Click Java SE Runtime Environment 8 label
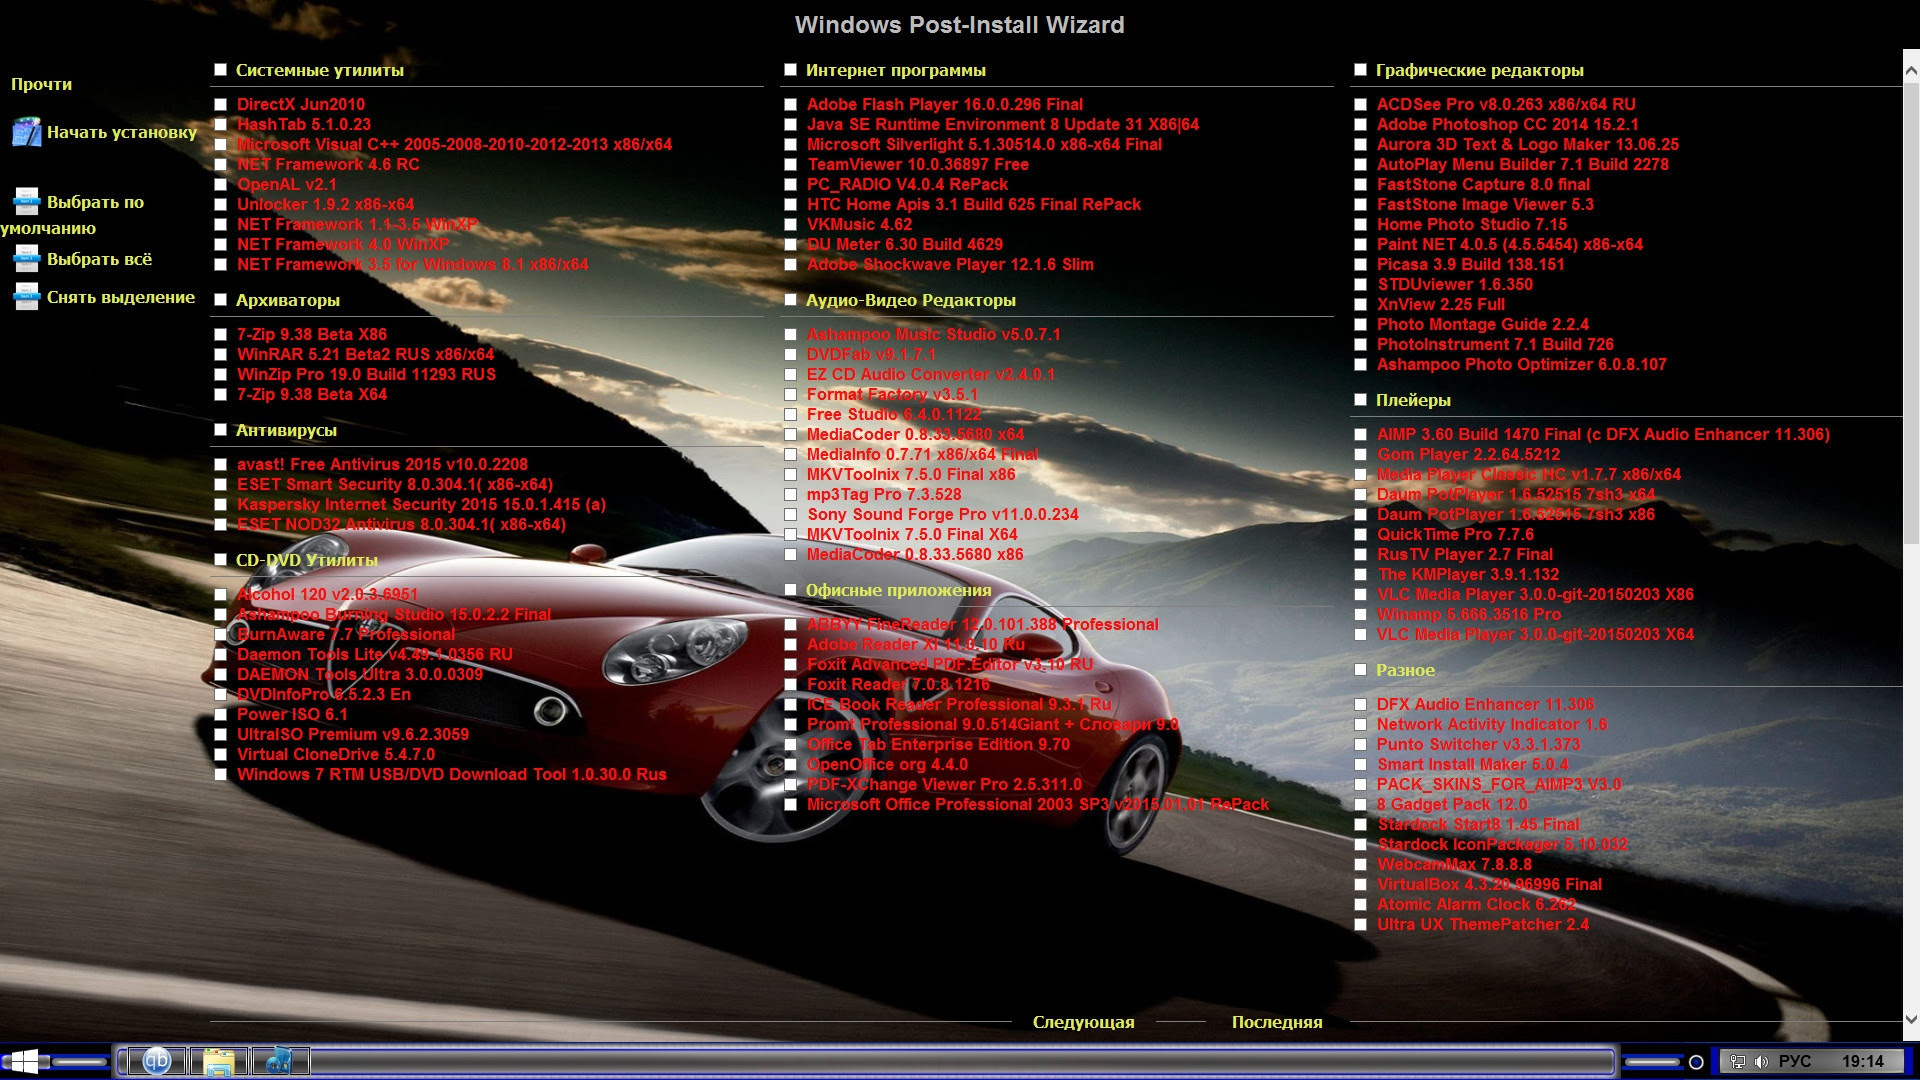This screenshot has width=1920, height=1080. tap(1003, 124)
